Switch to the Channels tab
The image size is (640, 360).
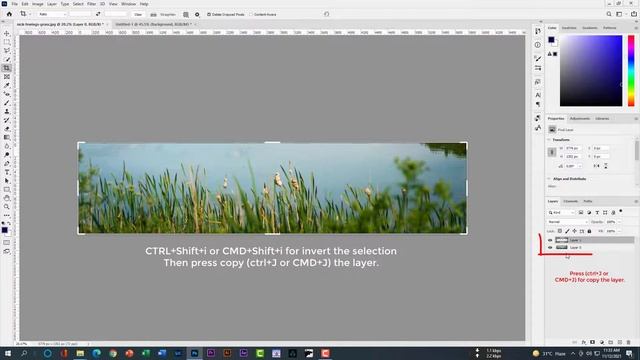click(571, 201)
